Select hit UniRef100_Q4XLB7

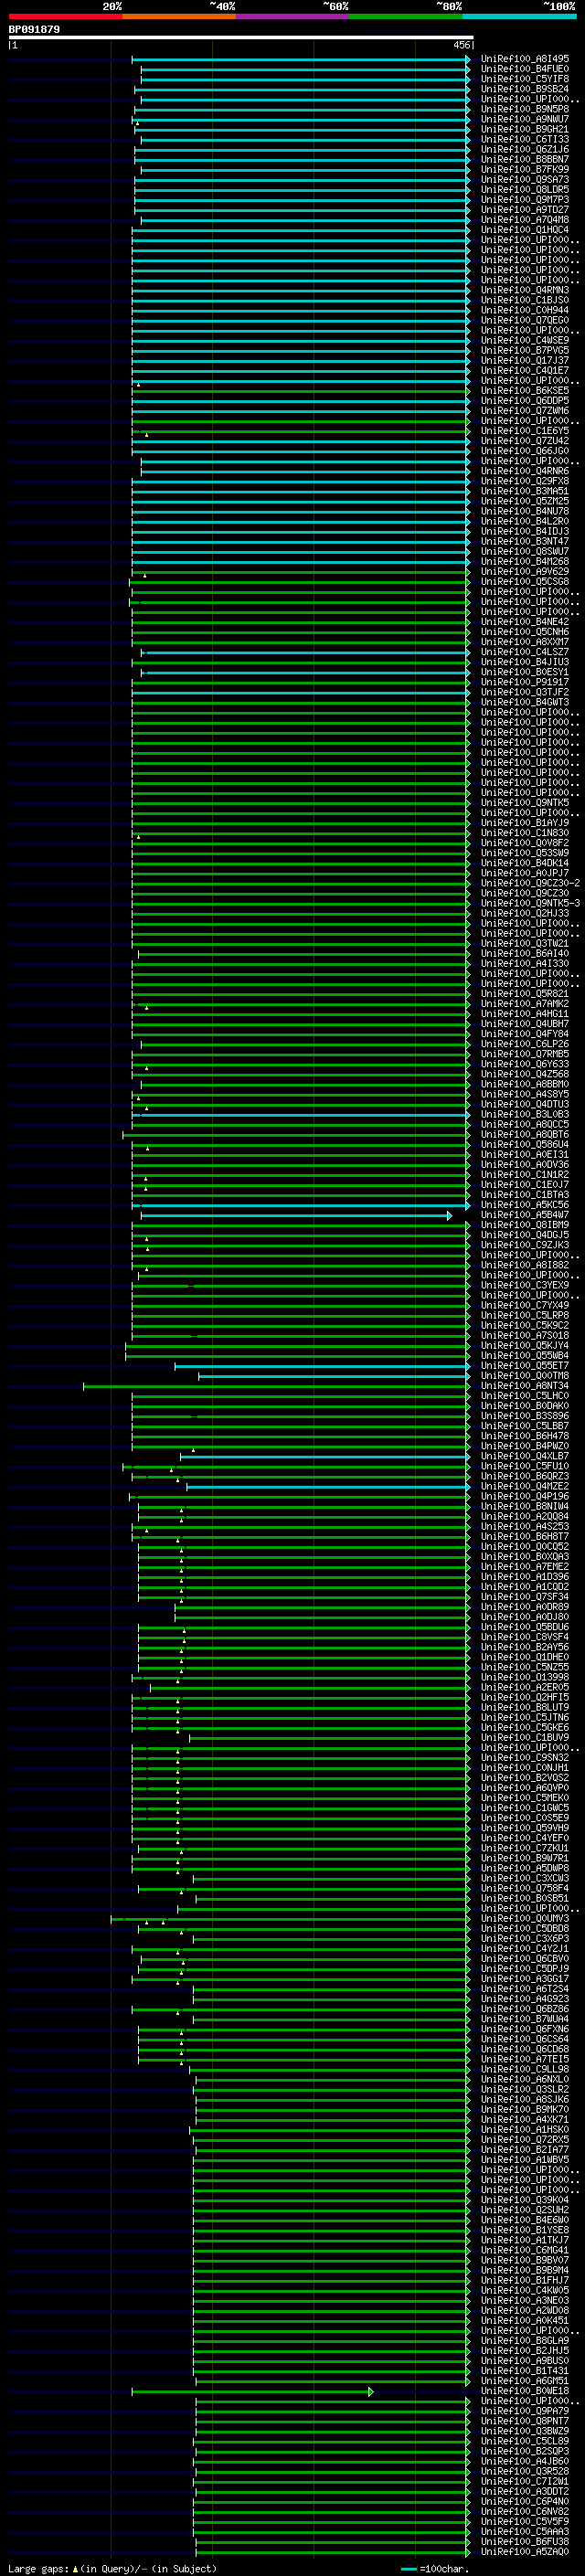point(525,1456)
